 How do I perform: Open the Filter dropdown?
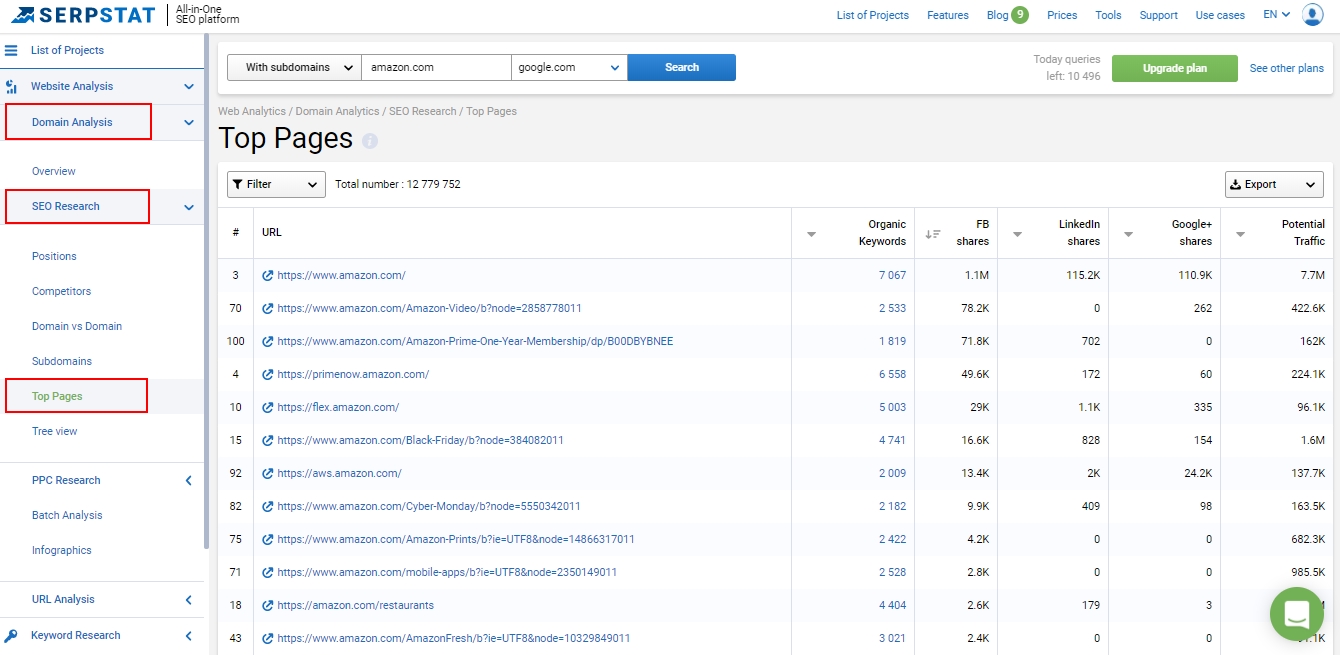(276, 184)
